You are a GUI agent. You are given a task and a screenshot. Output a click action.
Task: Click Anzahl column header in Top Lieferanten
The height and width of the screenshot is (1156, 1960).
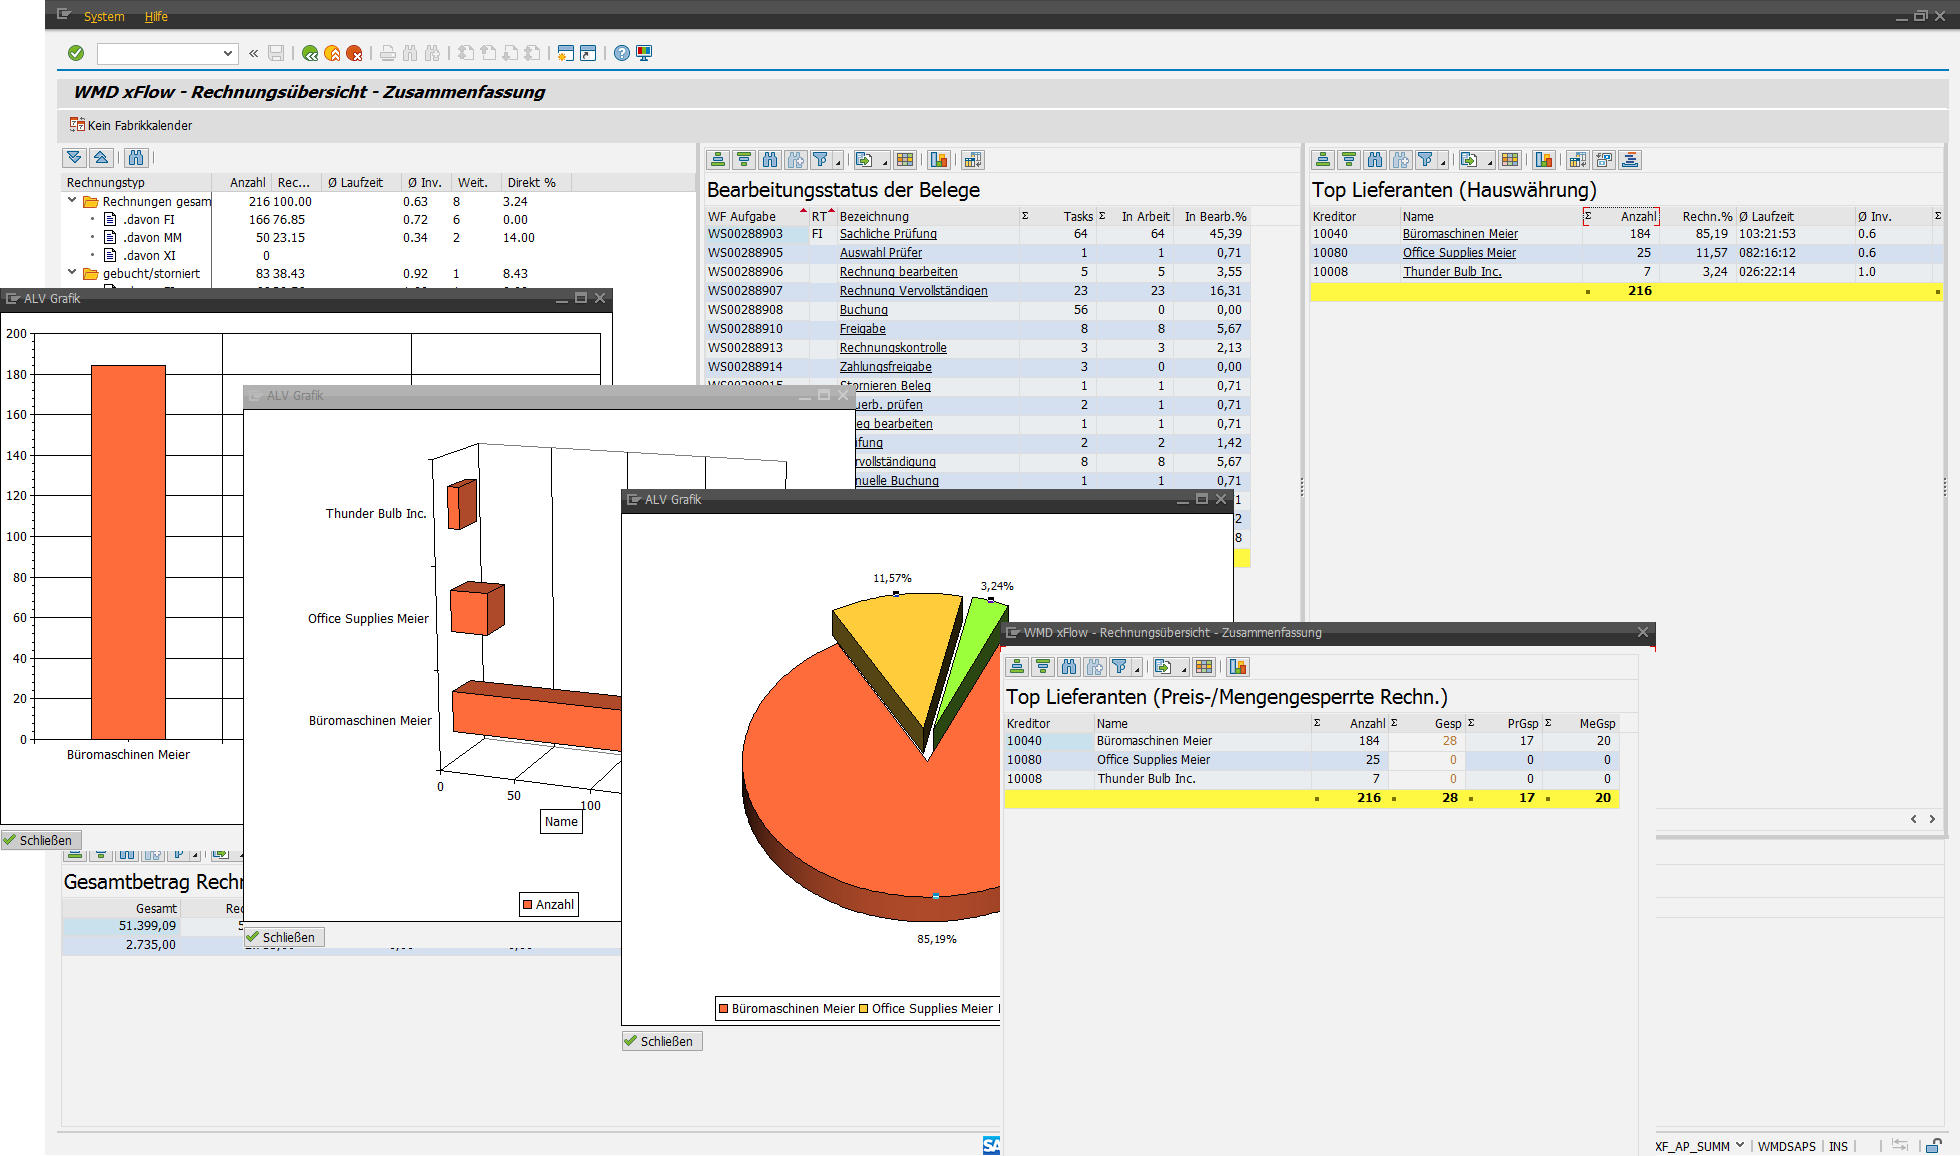(x=1637, y=216)
